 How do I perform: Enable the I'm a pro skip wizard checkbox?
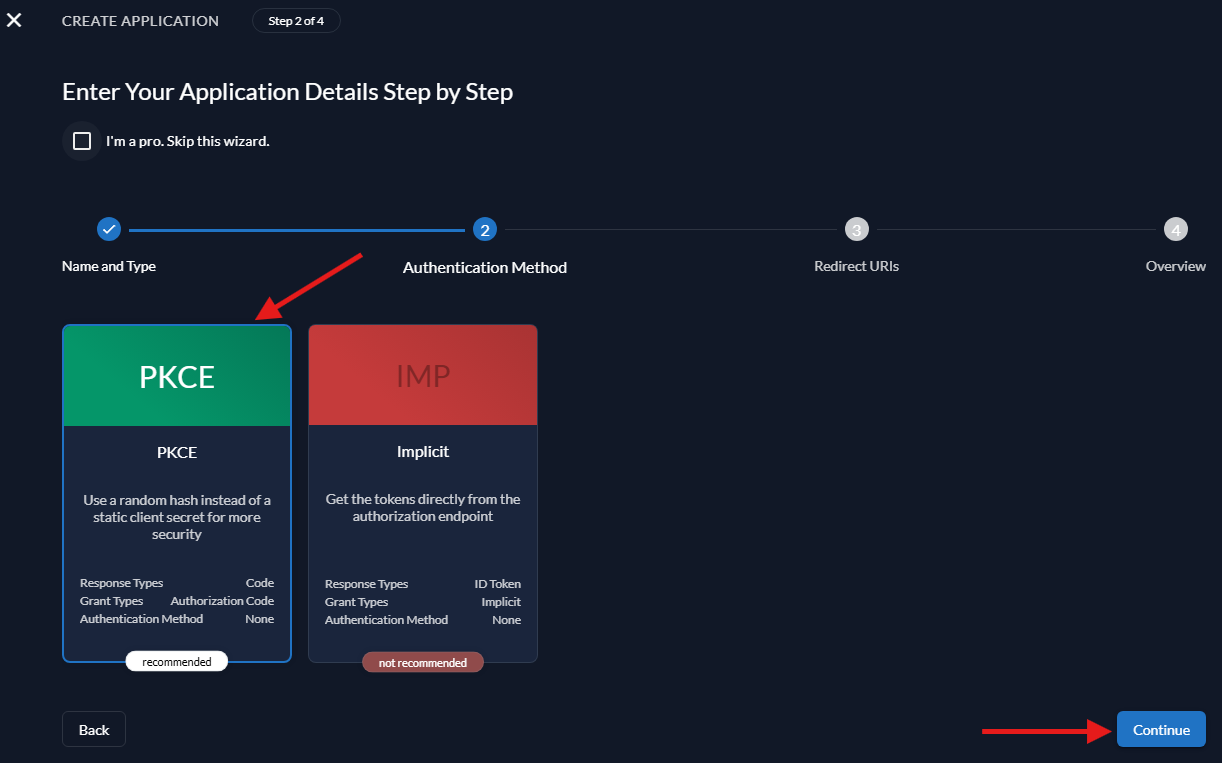[81, 140]
